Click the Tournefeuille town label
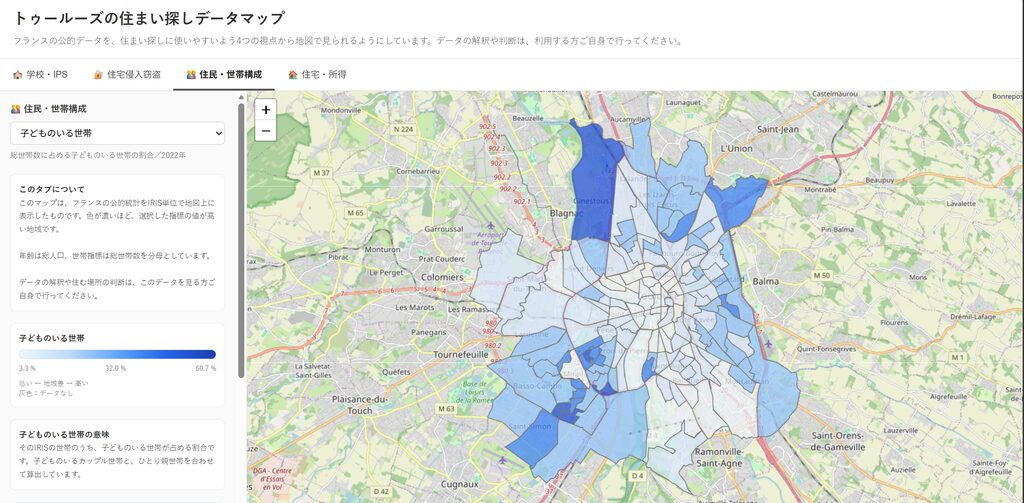Image resolution: width=1024 pixels, height=503 pixels. [x=461, y=354]
